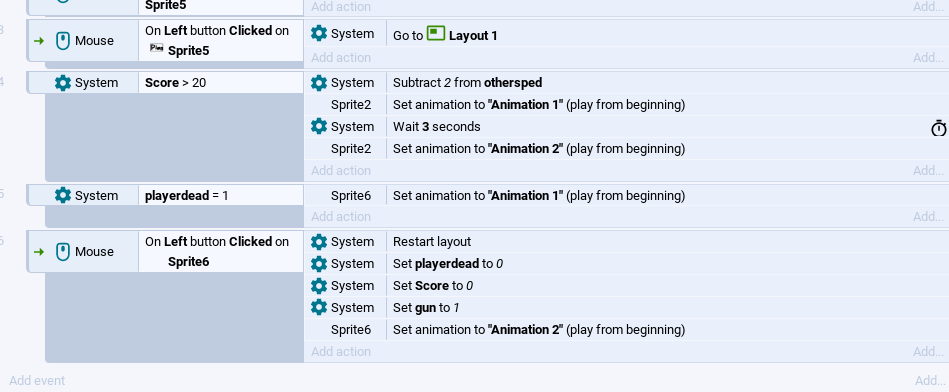Click the gear icon next to Set gun to 1
This screenshot has width=949, height=392.
click(x=319, y=307)
